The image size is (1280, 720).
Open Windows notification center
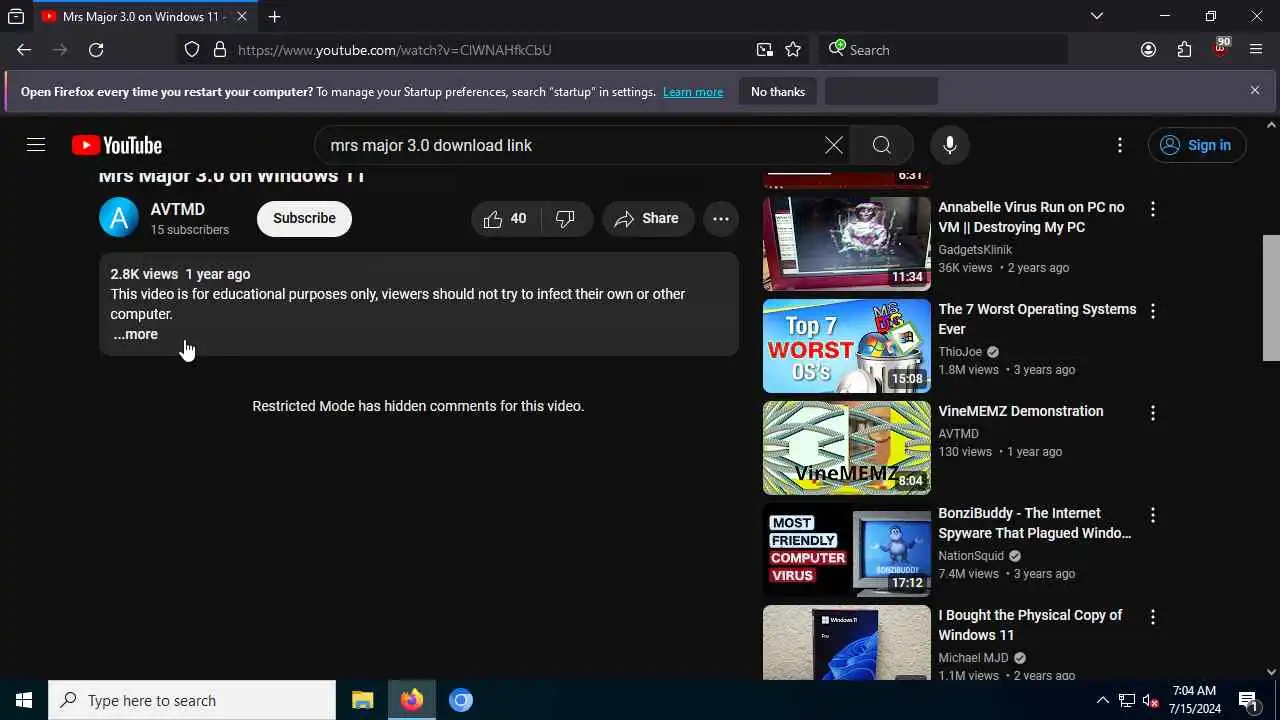click(1248, 700)
